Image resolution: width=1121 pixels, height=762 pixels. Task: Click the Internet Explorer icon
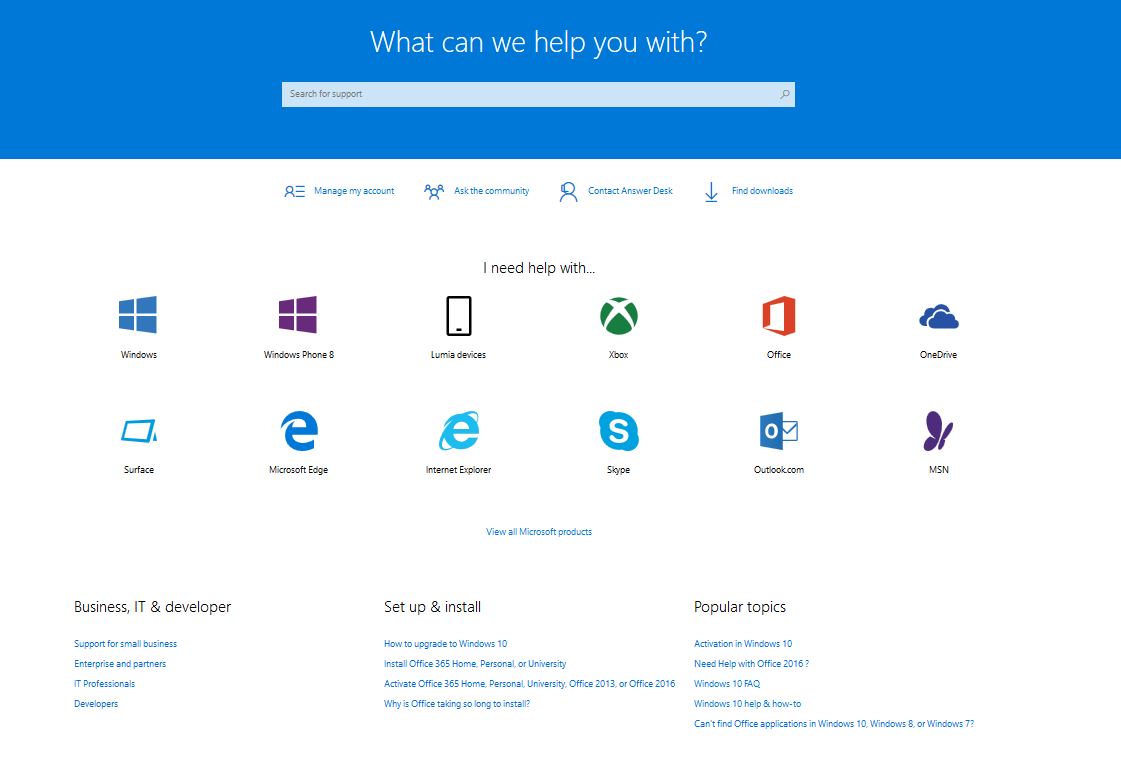tap(459, 430)
